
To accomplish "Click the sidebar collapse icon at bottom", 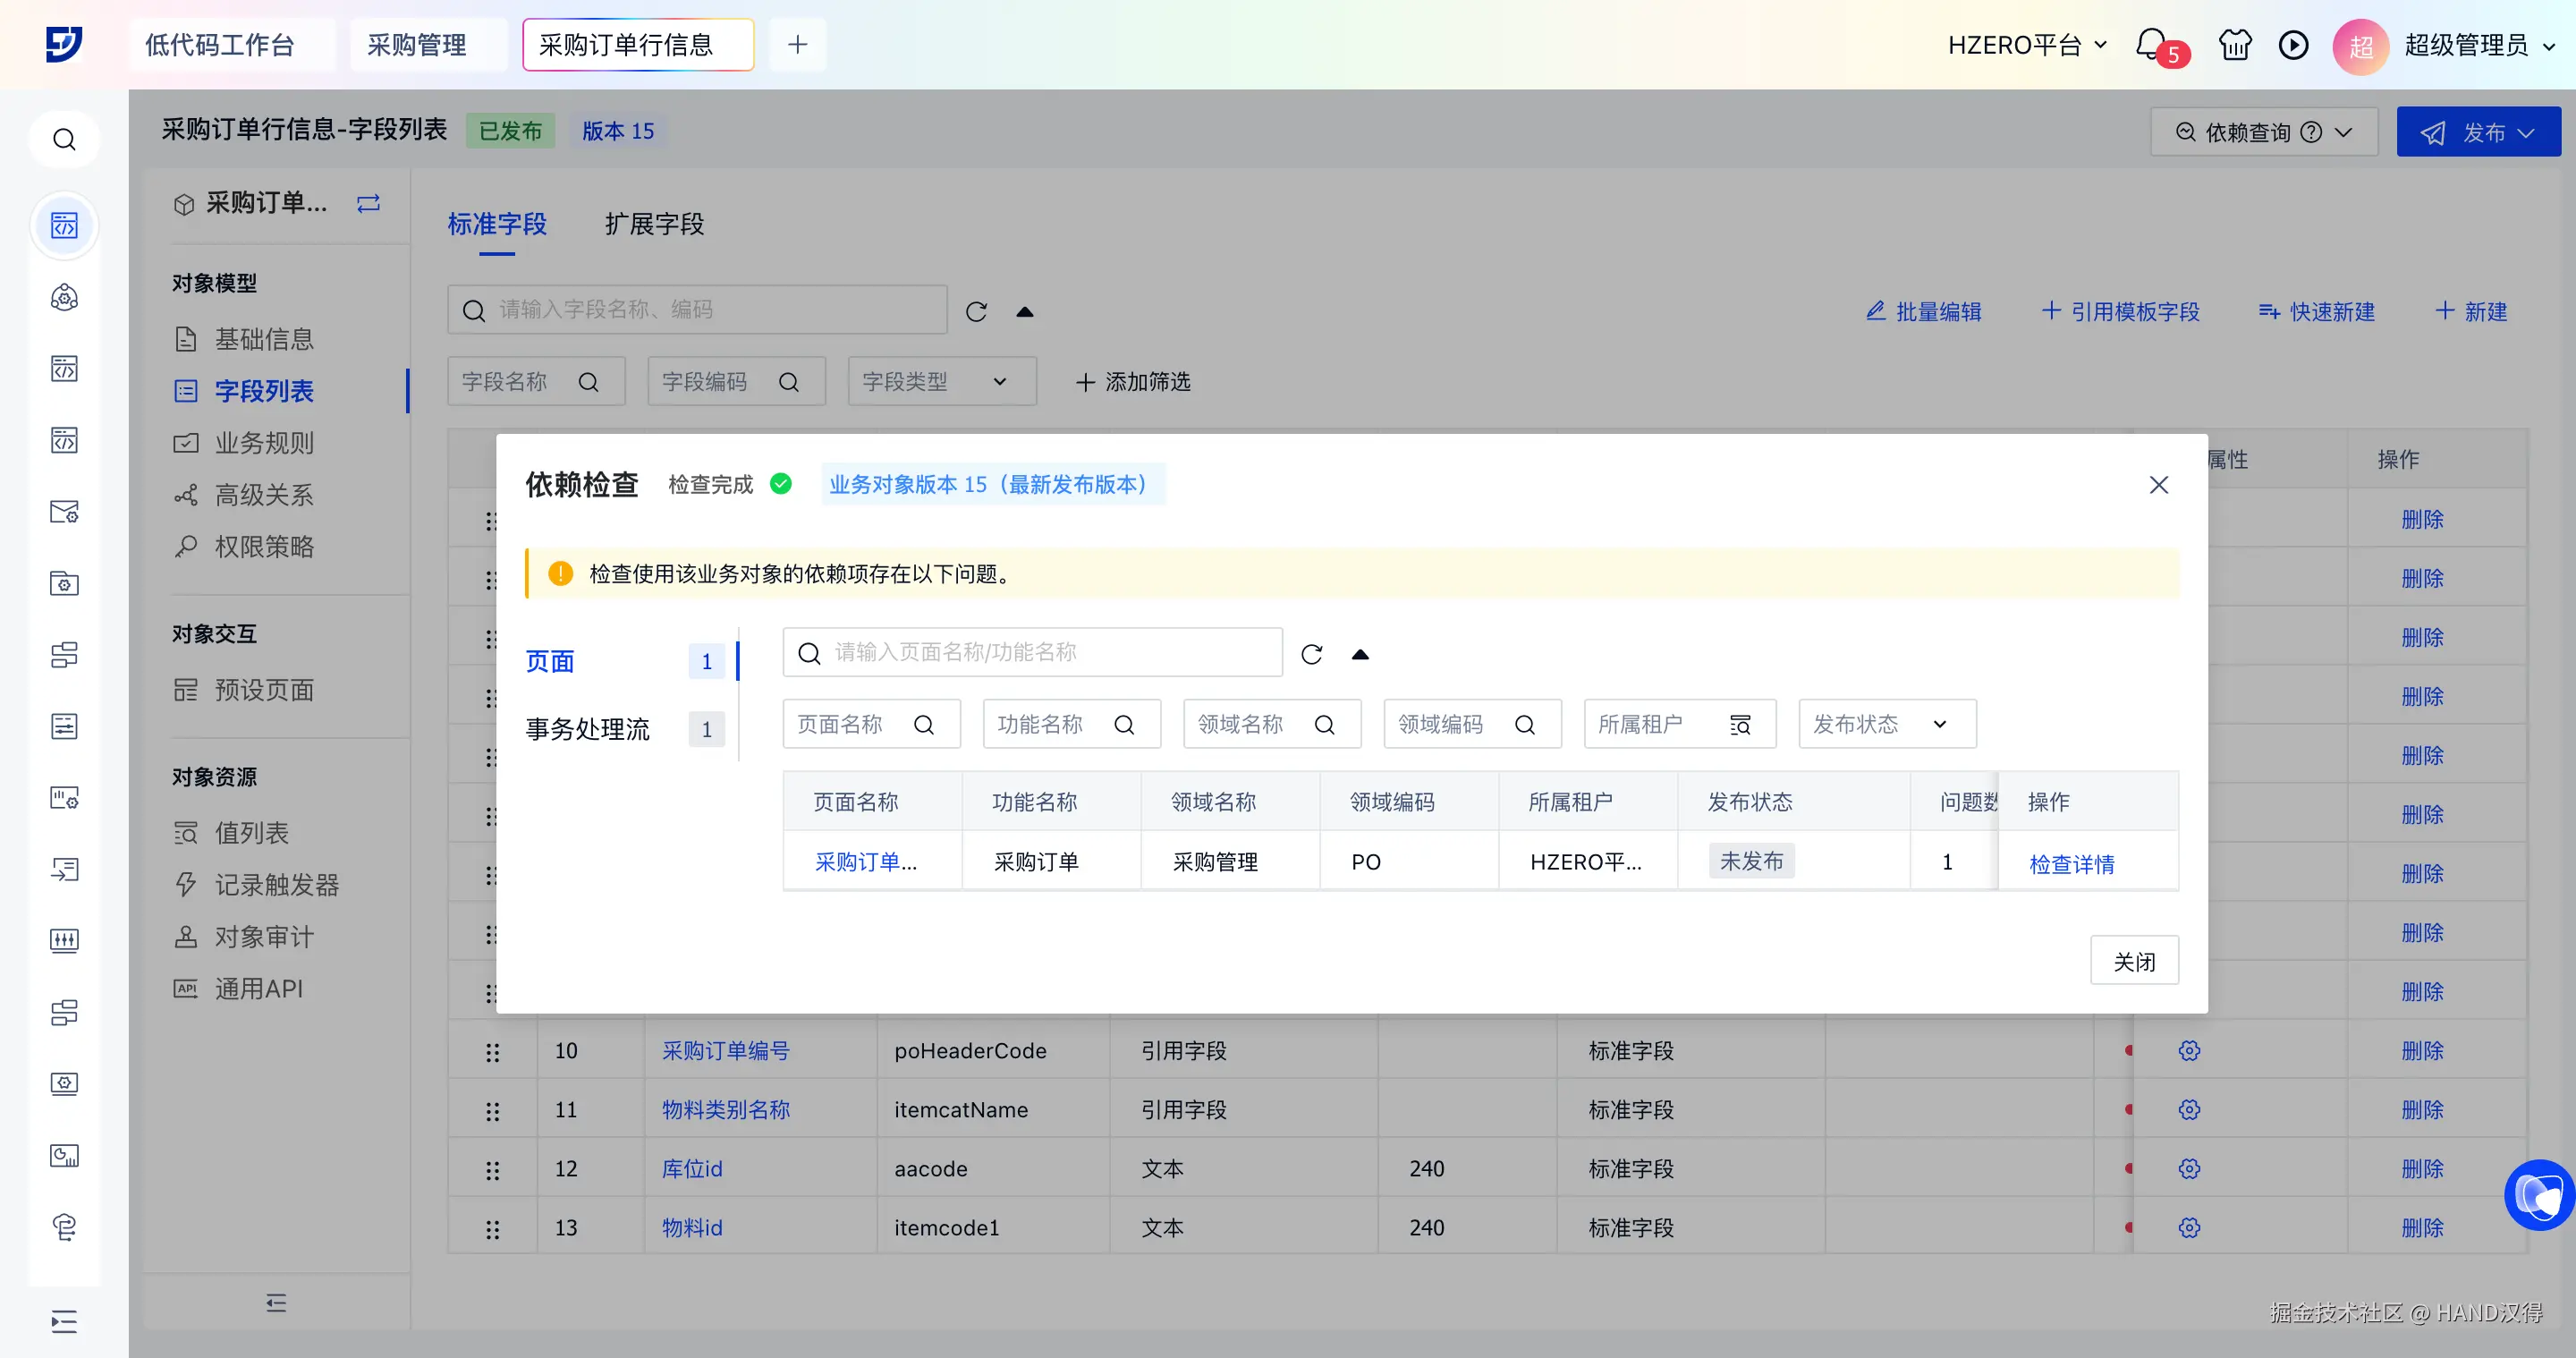I will tap(276, 1302).
